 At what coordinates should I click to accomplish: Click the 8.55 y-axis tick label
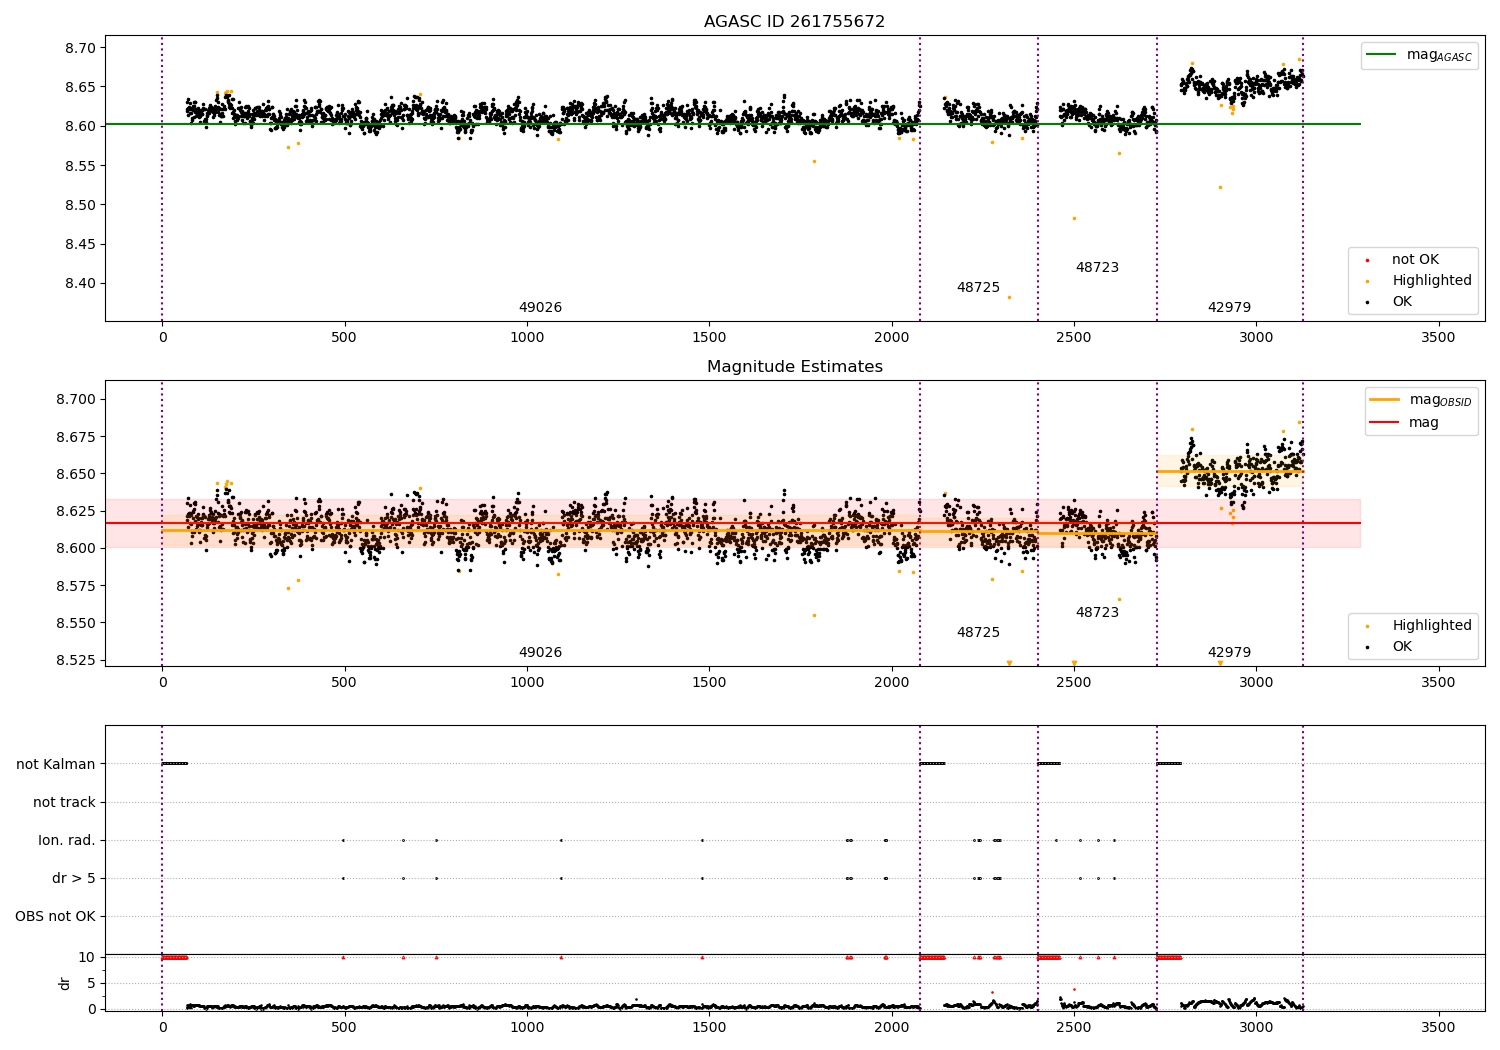tap(81, 166)
